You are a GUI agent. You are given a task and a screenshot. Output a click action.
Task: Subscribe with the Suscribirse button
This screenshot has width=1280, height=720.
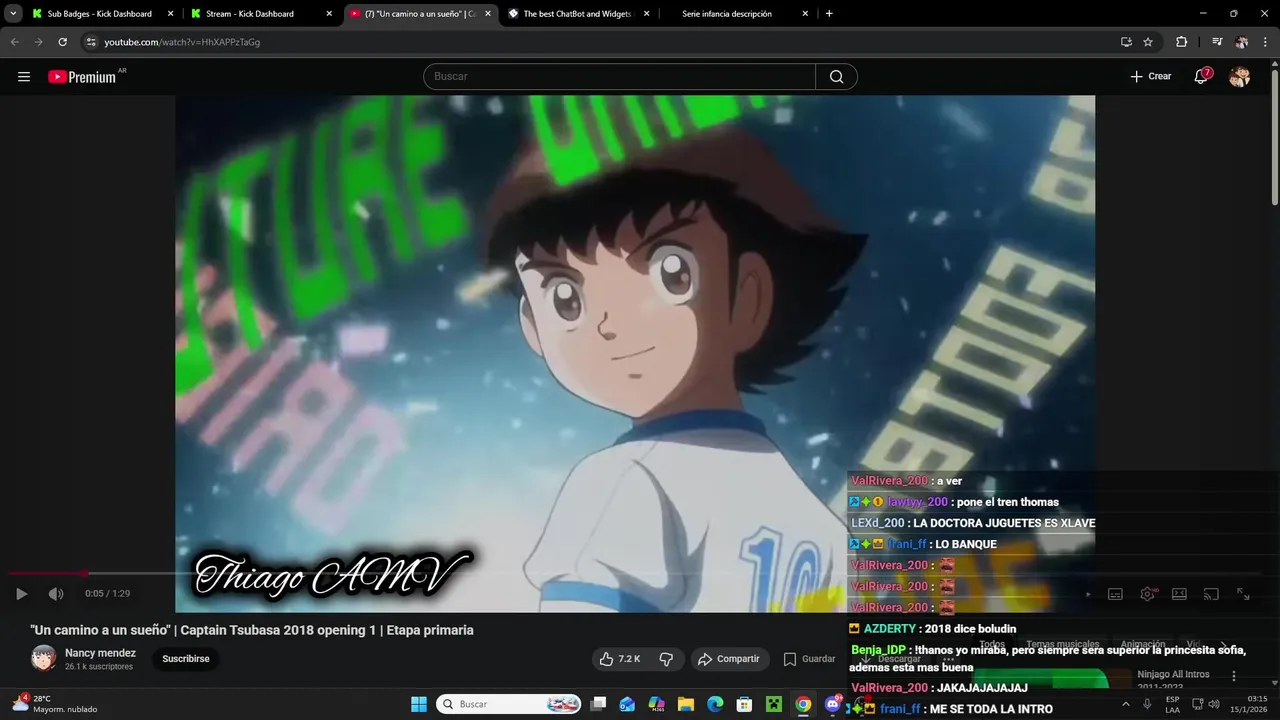pos(186,659)
